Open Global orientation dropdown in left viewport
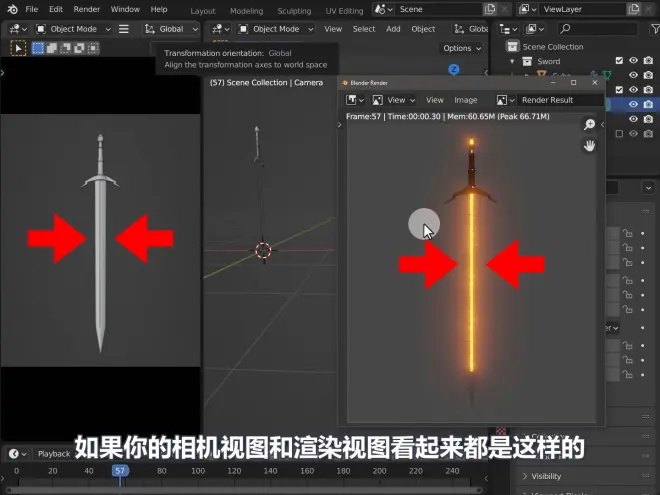The height and width of the screenshot is (495, 660). pos(170,29)
